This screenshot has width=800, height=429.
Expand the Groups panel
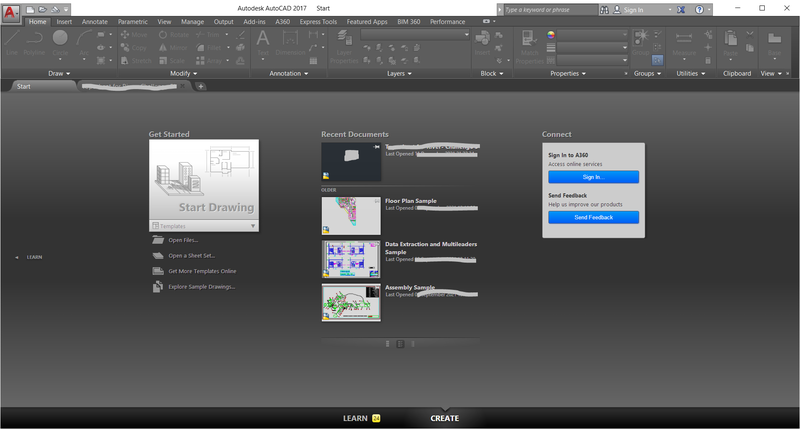pyautogui.click(x=647, y=73)
